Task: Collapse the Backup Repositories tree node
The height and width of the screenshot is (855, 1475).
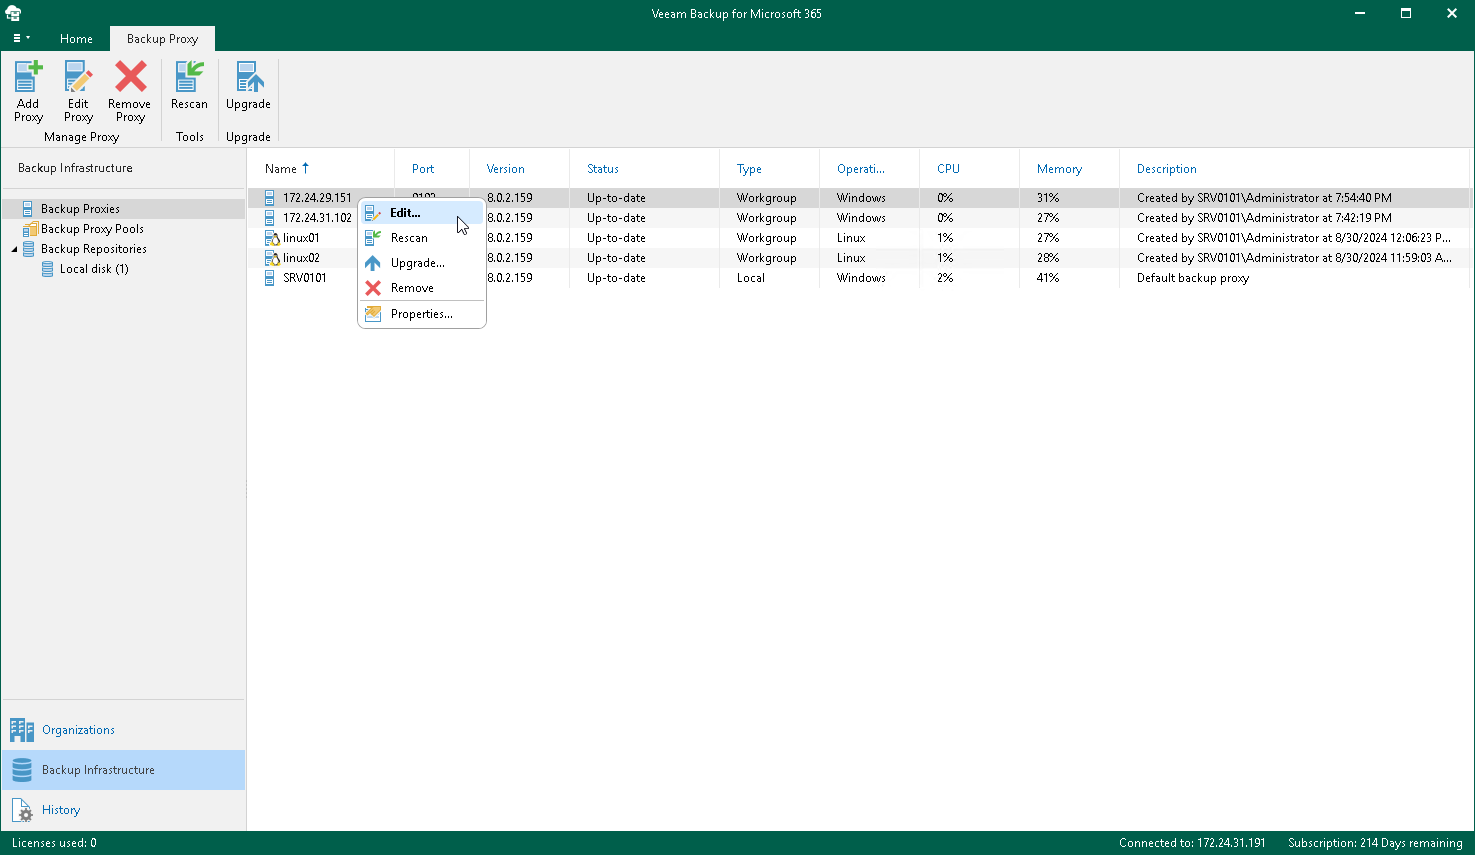Action: (14, 249)
